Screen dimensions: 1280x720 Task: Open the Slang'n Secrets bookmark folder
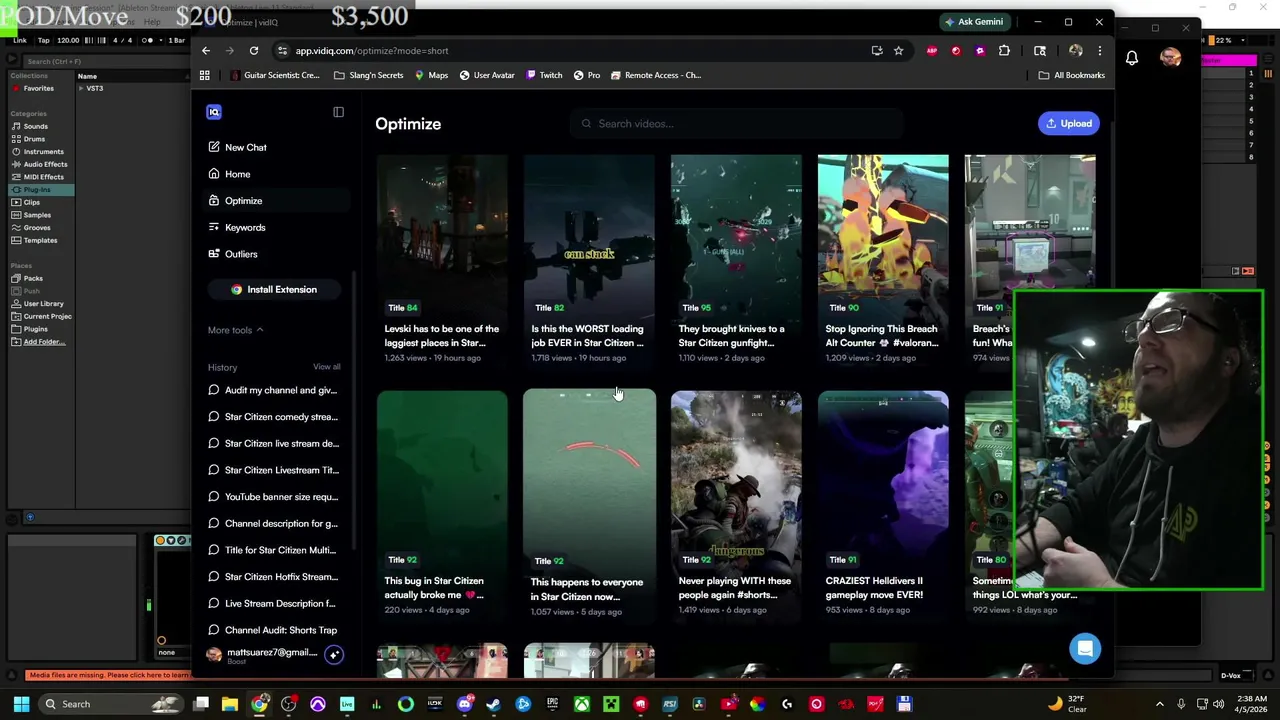369,75
